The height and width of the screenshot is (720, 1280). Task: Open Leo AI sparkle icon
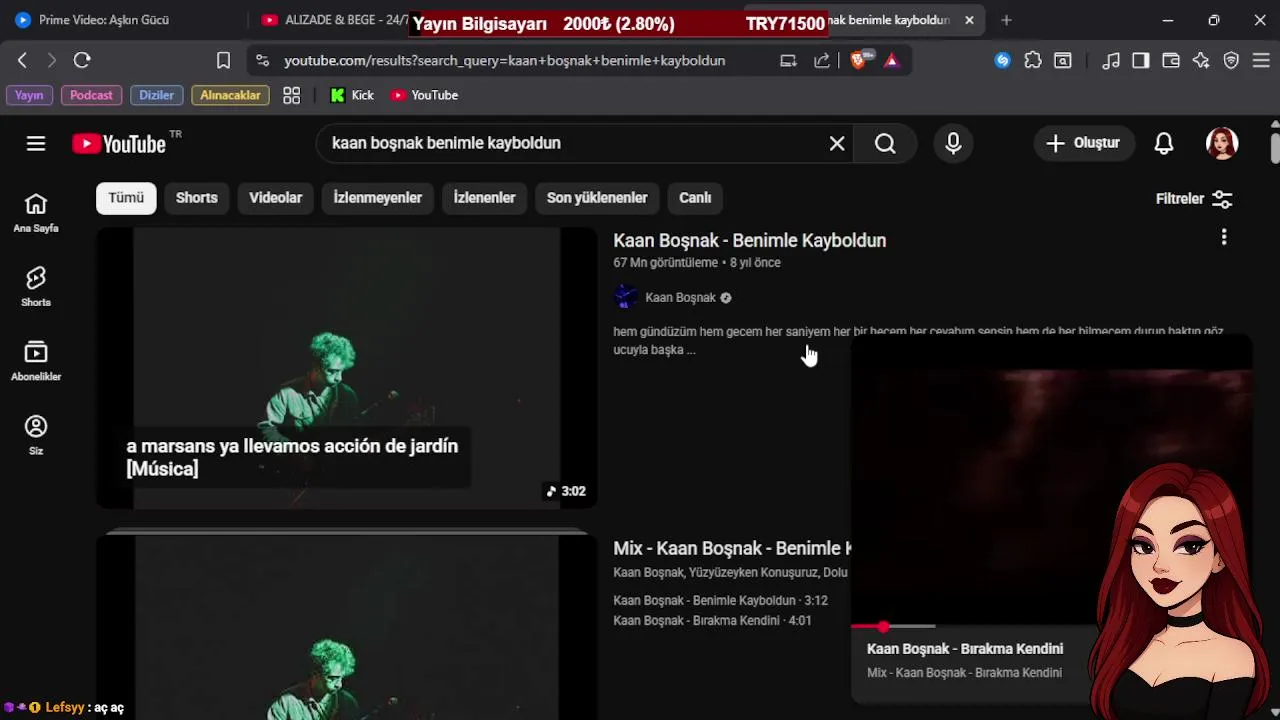1201,60
